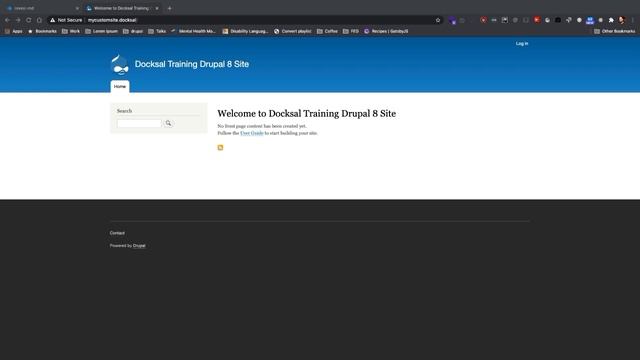The width and height of the screenshot is (640, 360).
Task: Click the blue New-badged extension icon
Action: pyautogui.click(x=590, y=20)
